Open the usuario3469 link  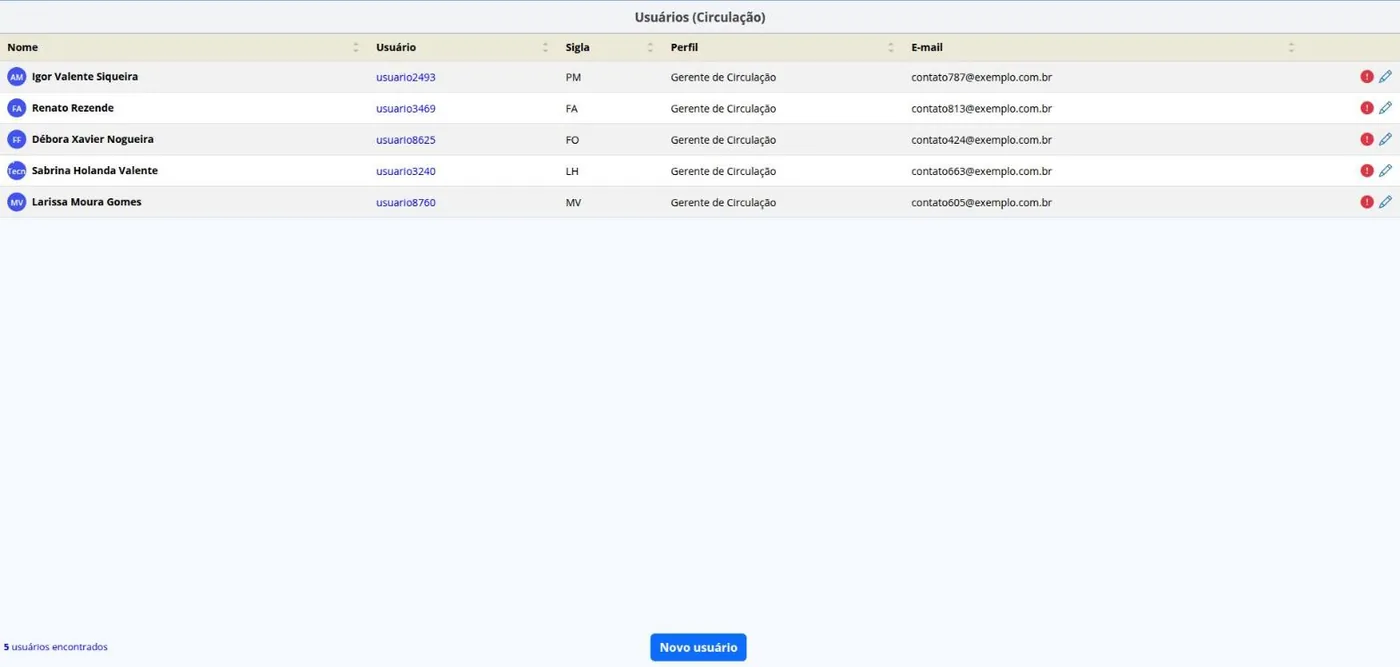(406, 108)
